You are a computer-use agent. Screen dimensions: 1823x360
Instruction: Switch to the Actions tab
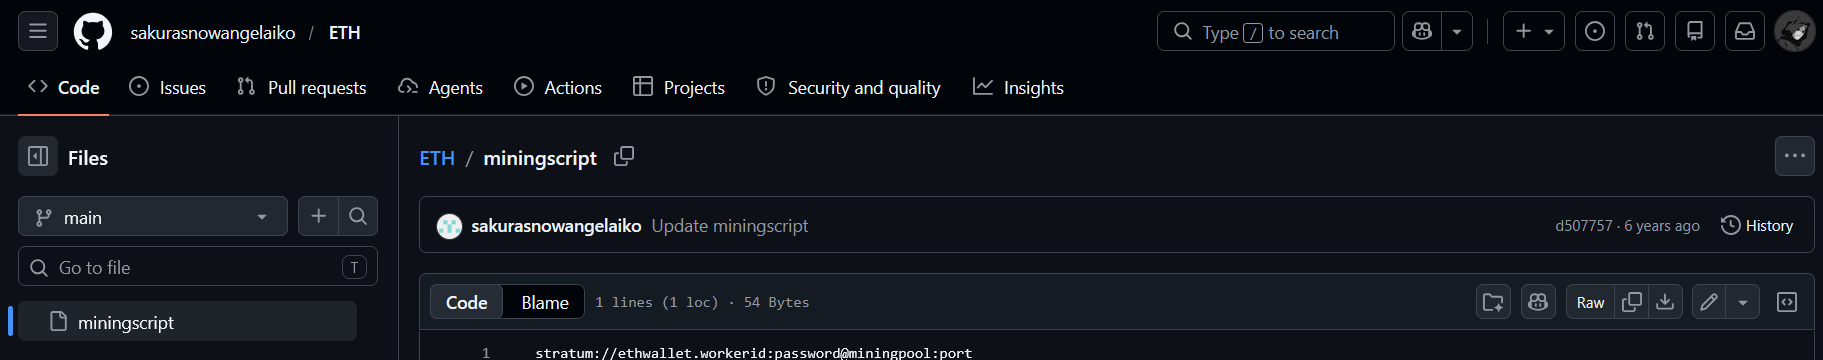click(558, 88)
